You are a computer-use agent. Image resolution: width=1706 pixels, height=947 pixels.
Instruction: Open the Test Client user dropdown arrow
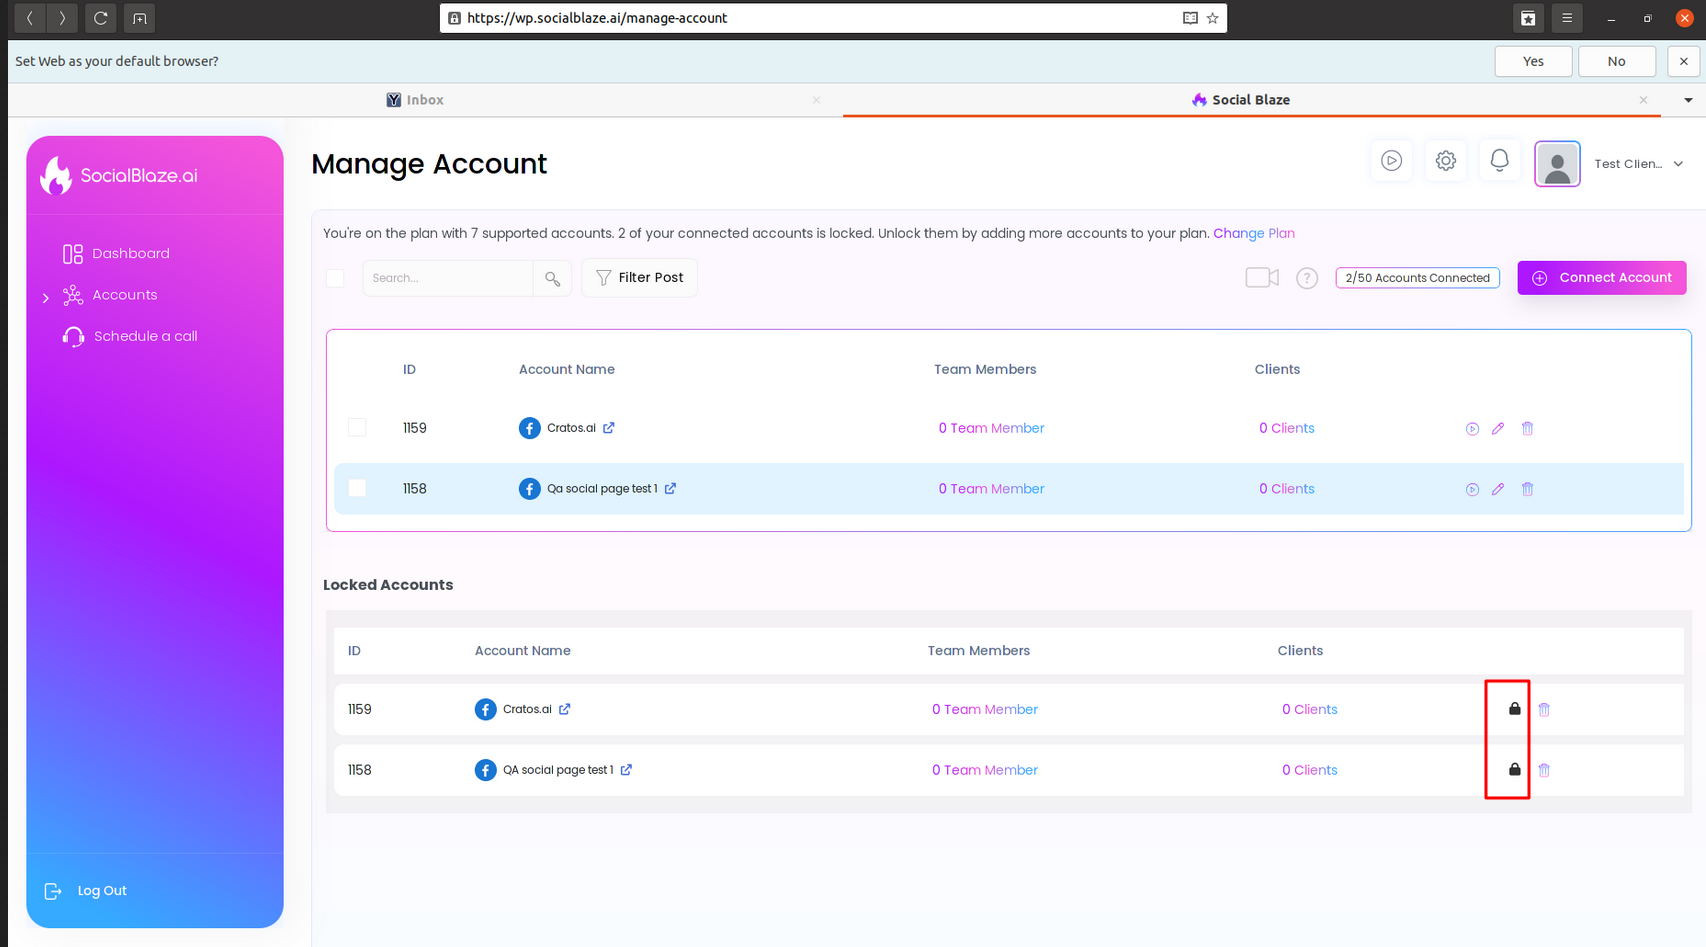point(1678,164)
